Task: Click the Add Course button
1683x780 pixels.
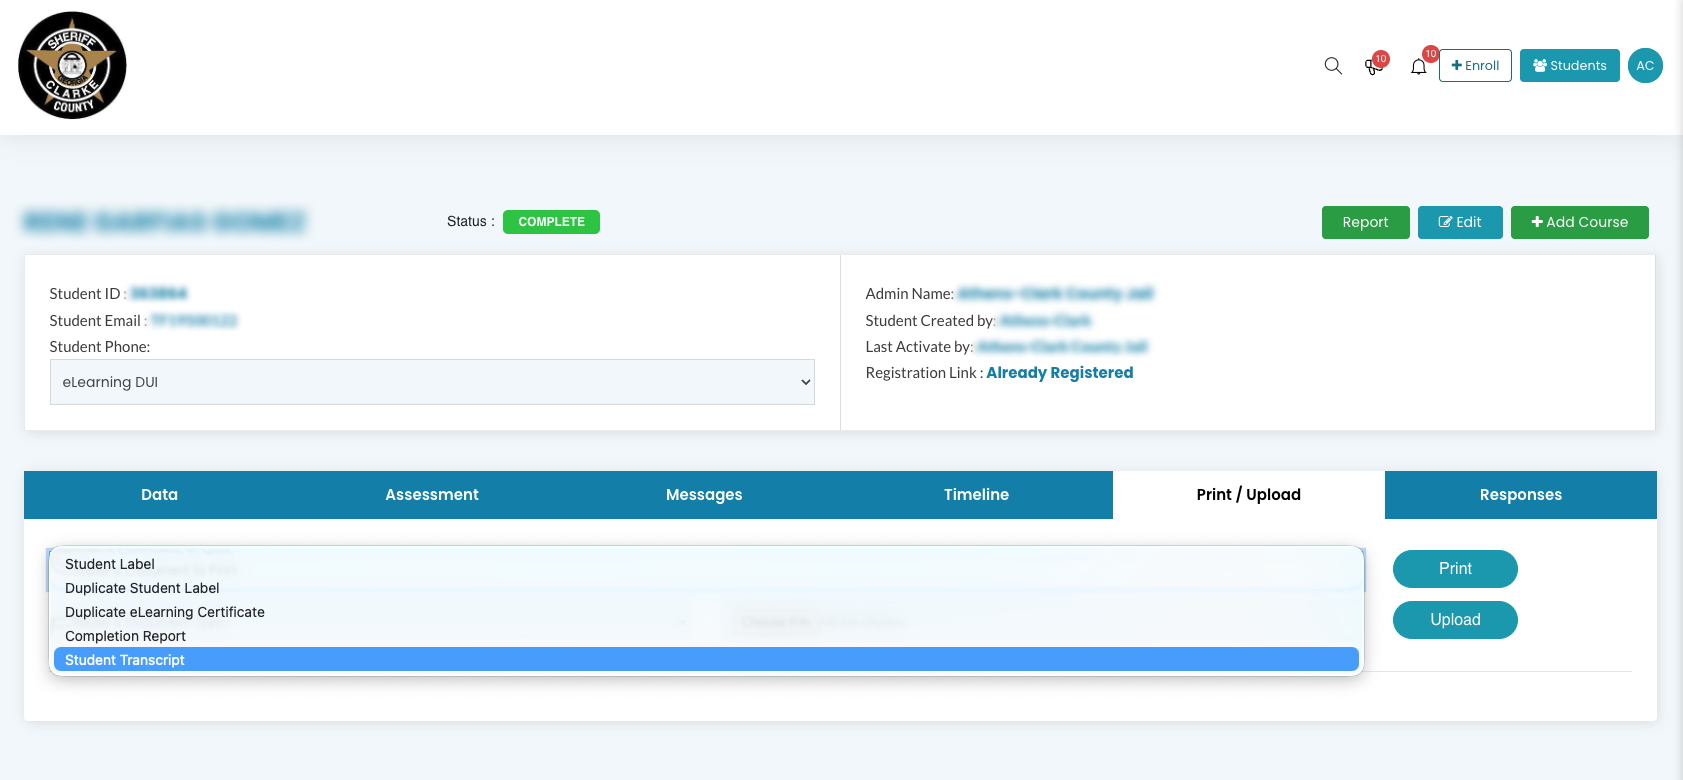Action: (1579, 222)
